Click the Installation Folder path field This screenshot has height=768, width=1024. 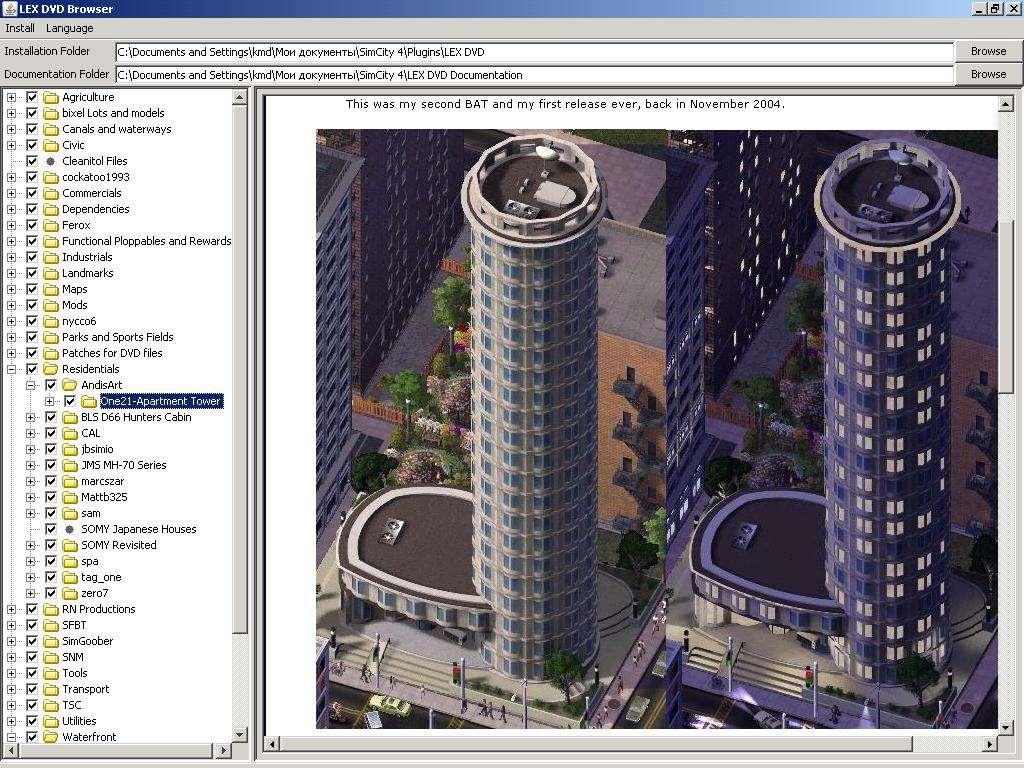[x=534, y=52]
